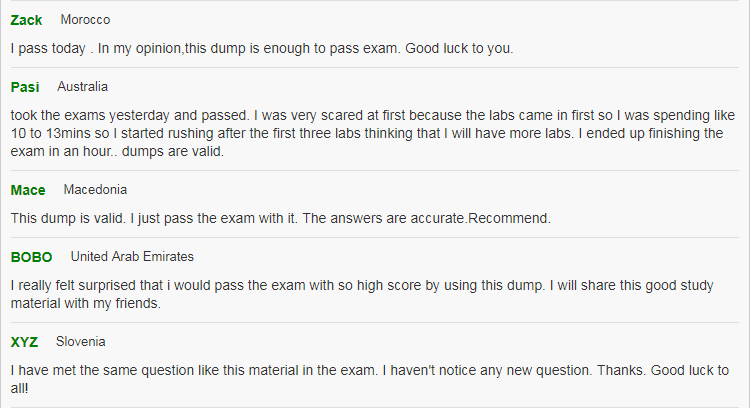The image size is (751, 408).
Task: Select the Morocco country label
Action: pyautogui.click(x=85, y=20)
